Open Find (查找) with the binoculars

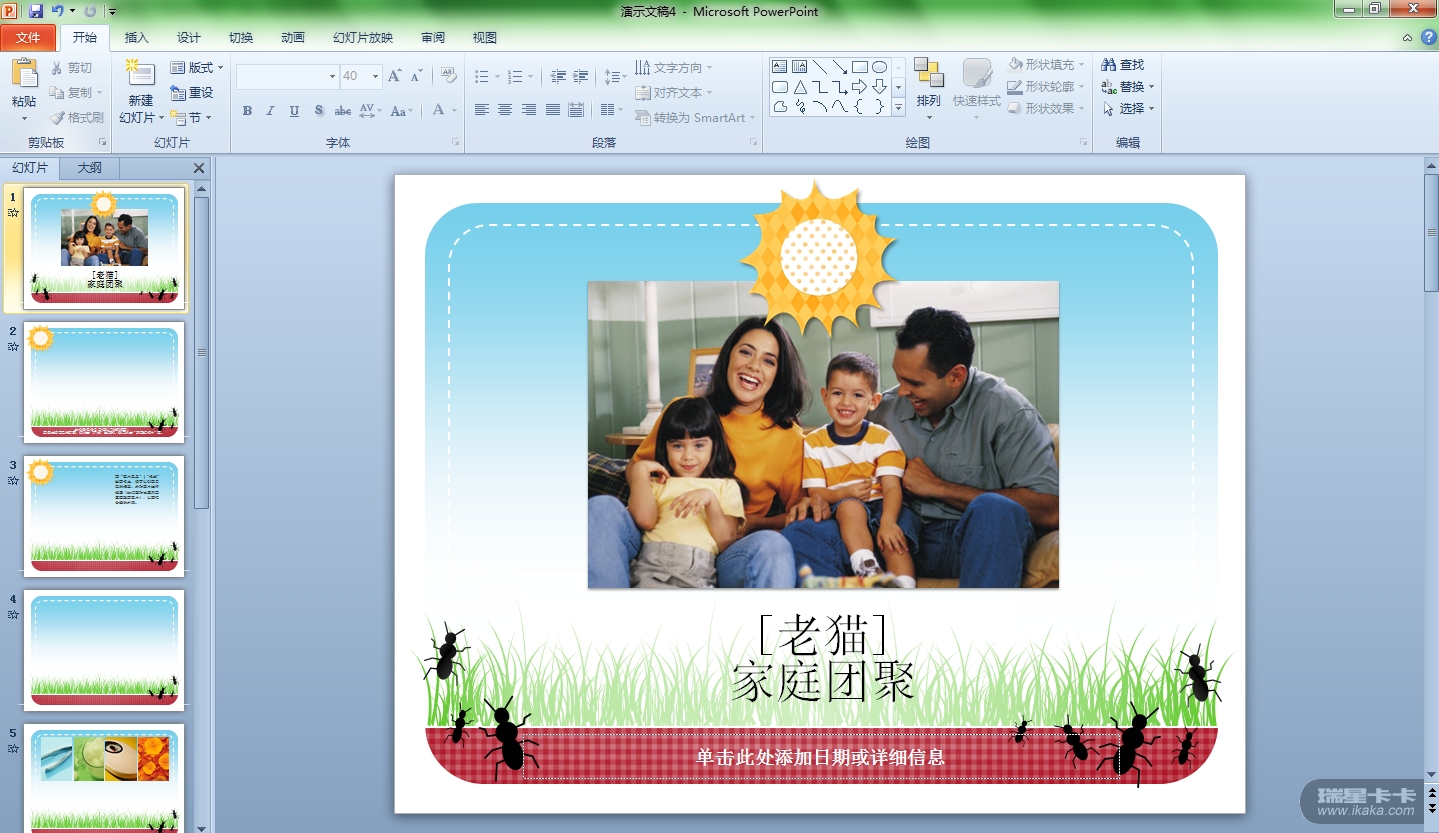point(1123,65)
